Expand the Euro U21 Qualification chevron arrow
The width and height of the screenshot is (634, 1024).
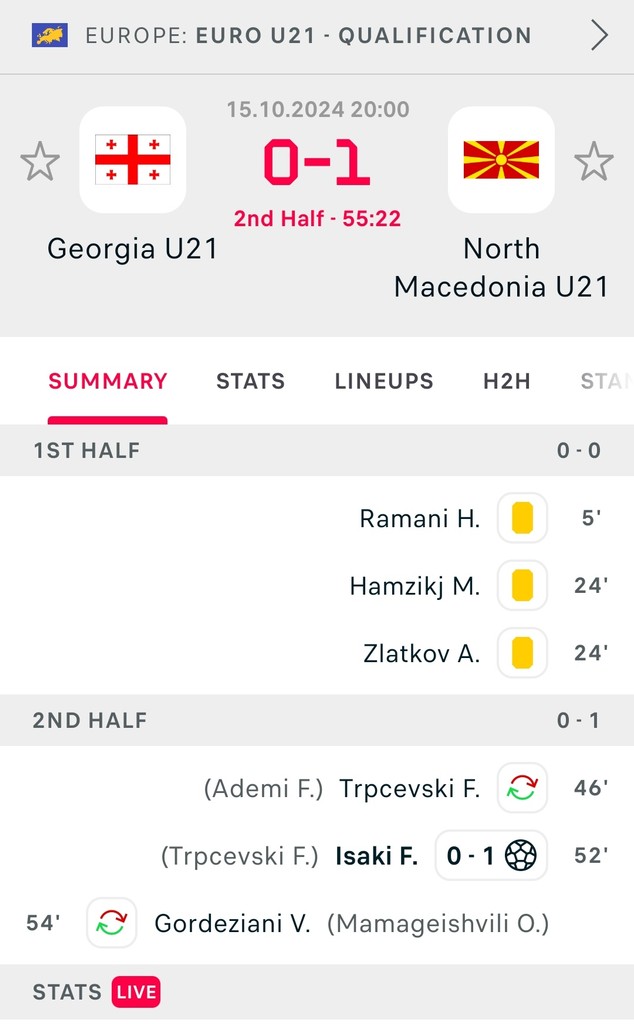[x=599, y=35]
